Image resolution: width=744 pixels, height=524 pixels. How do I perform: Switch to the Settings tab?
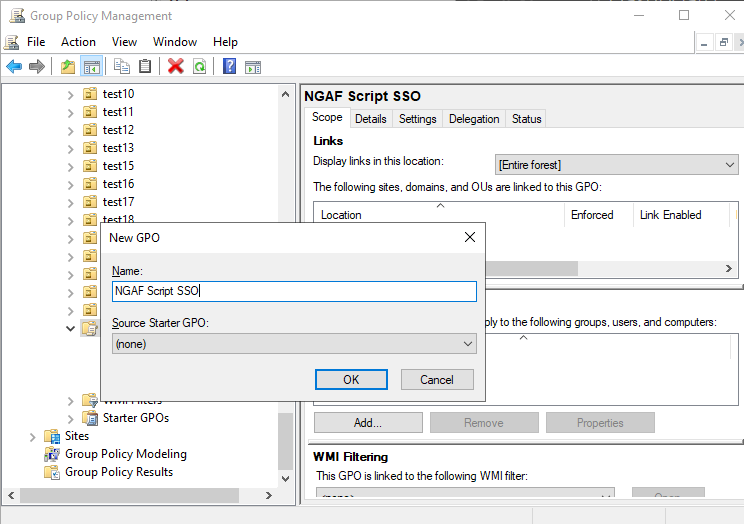(x=417, y=119)
